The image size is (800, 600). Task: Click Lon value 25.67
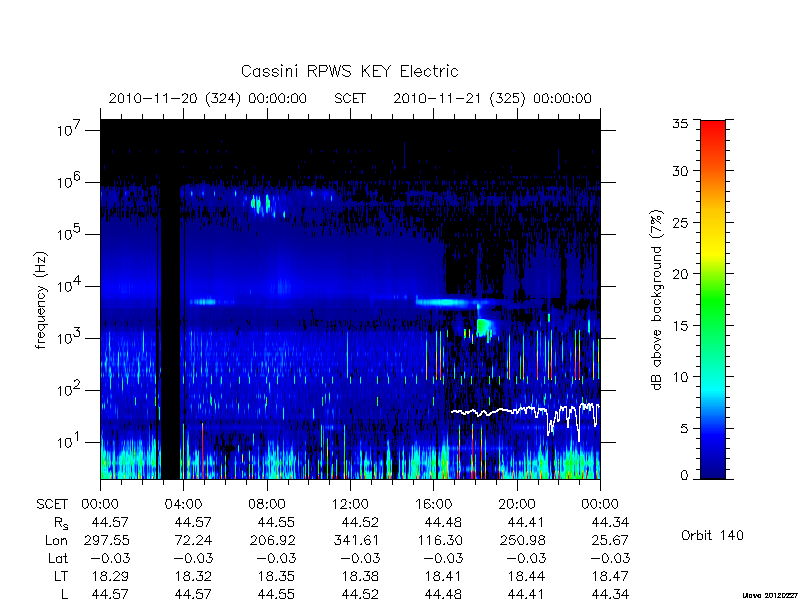611,540
